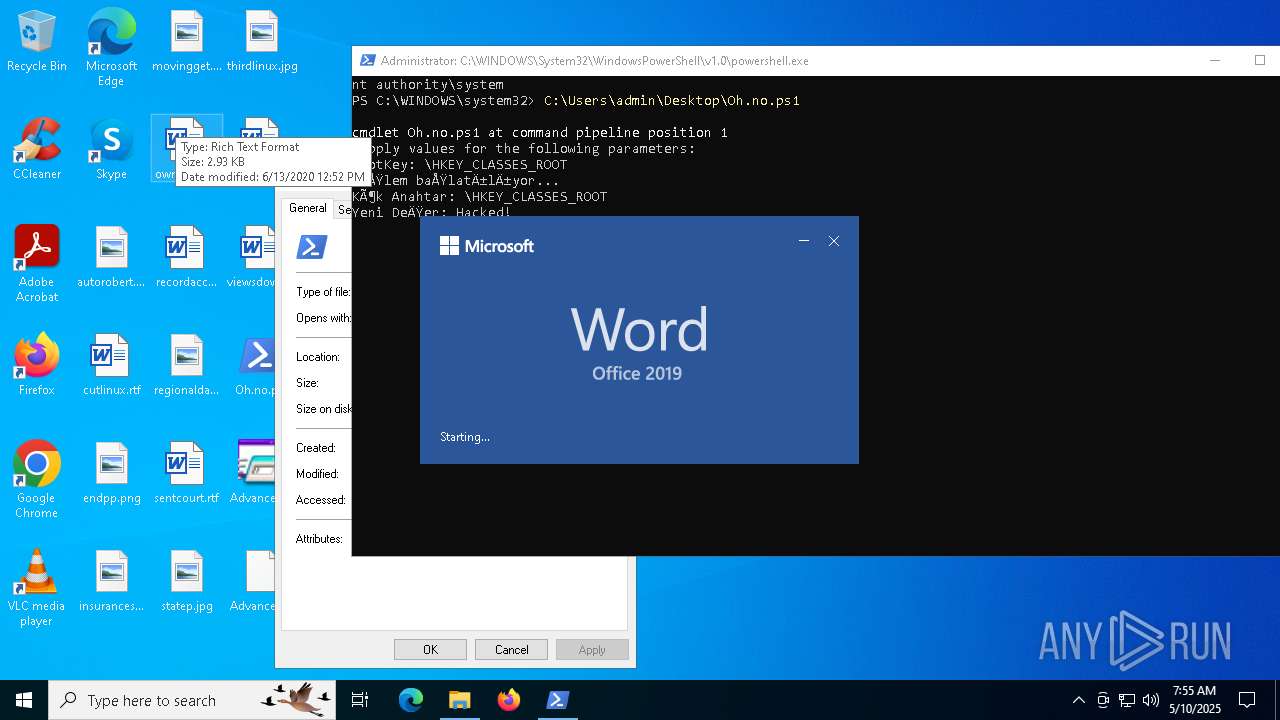The image size is (1280, 720).
Task: Close the Word splash screen
Action: pos(834,241)
